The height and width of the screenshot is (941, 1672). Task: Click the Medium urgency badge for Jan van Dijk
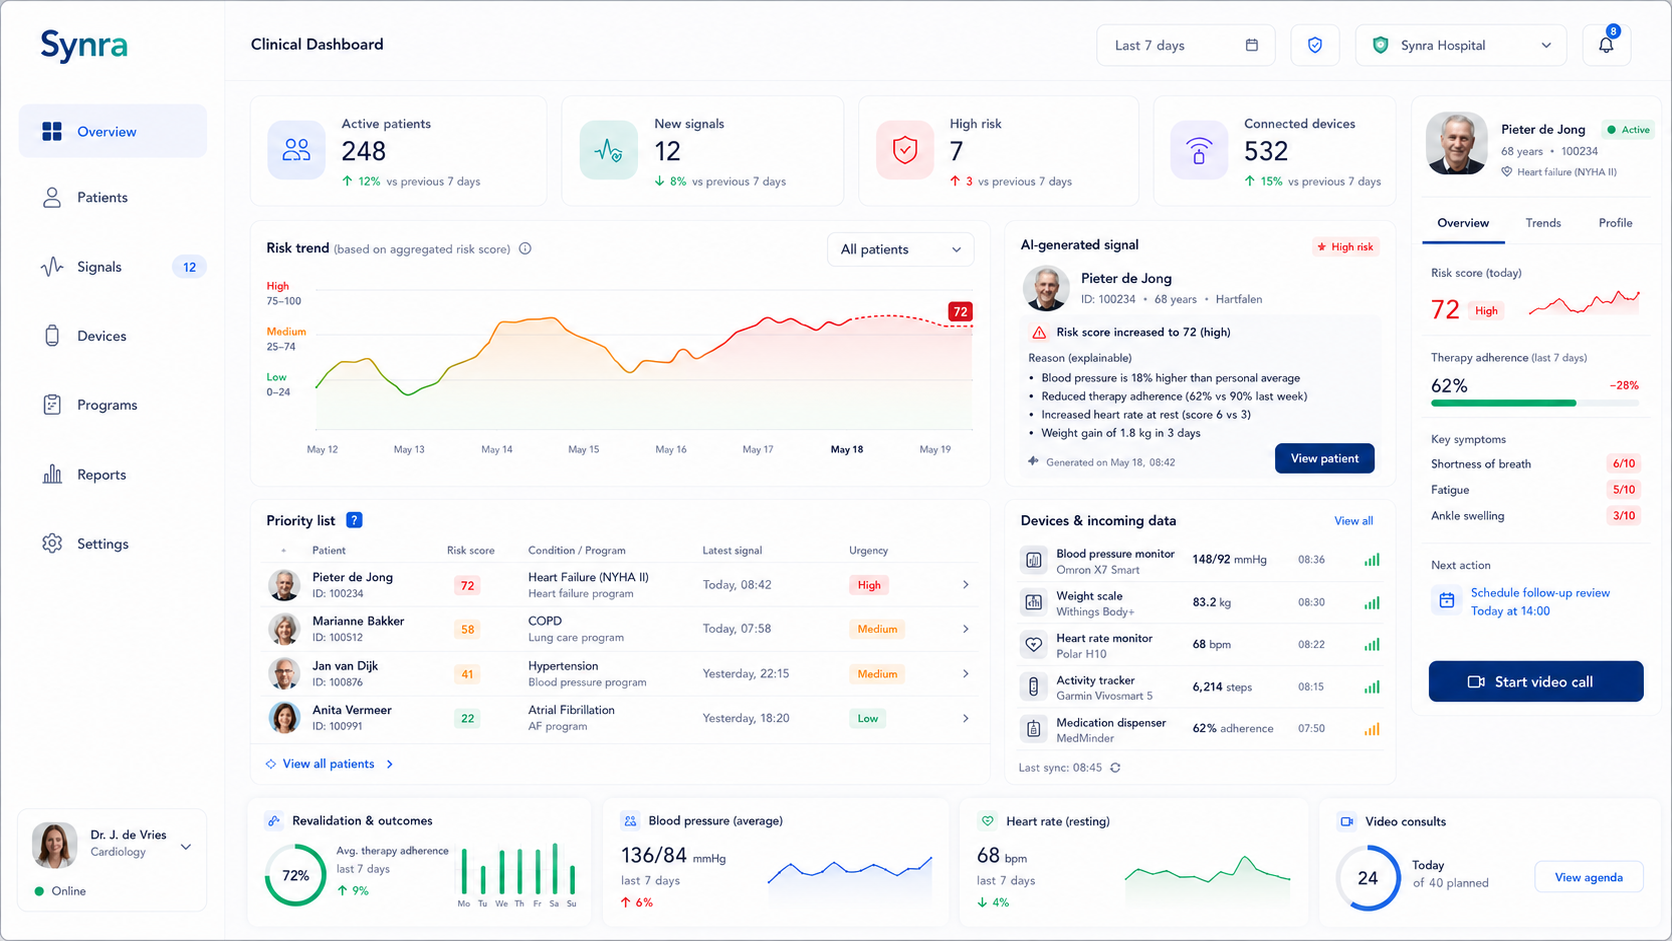tap(877, 674)
